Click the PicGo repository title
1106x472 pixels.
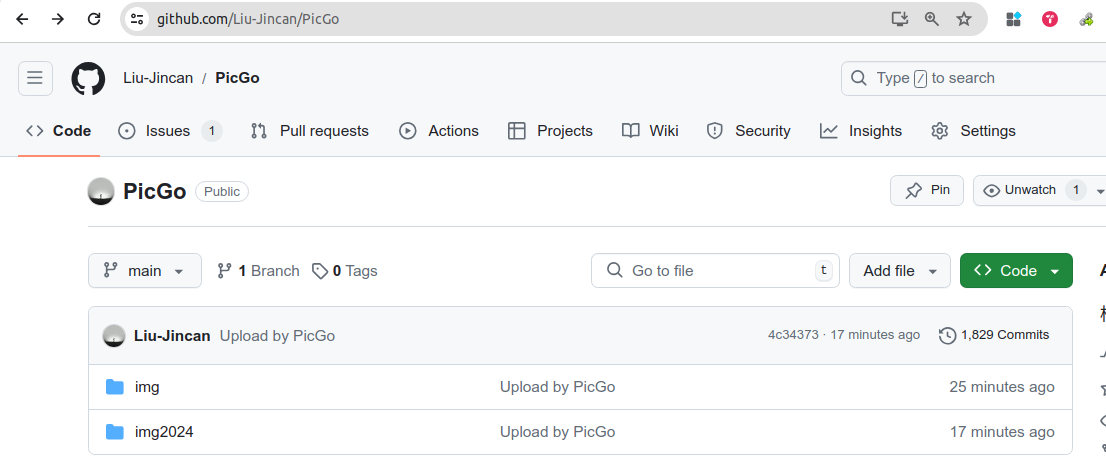(x=154, y=191)
